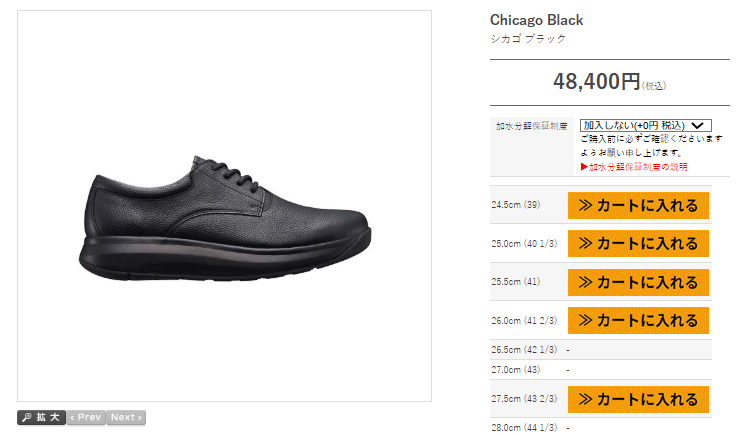This screenshot has width=737, height=433.
Task: Click double-chevron icon on 25.5cm cart button
Action: (585, 283)
